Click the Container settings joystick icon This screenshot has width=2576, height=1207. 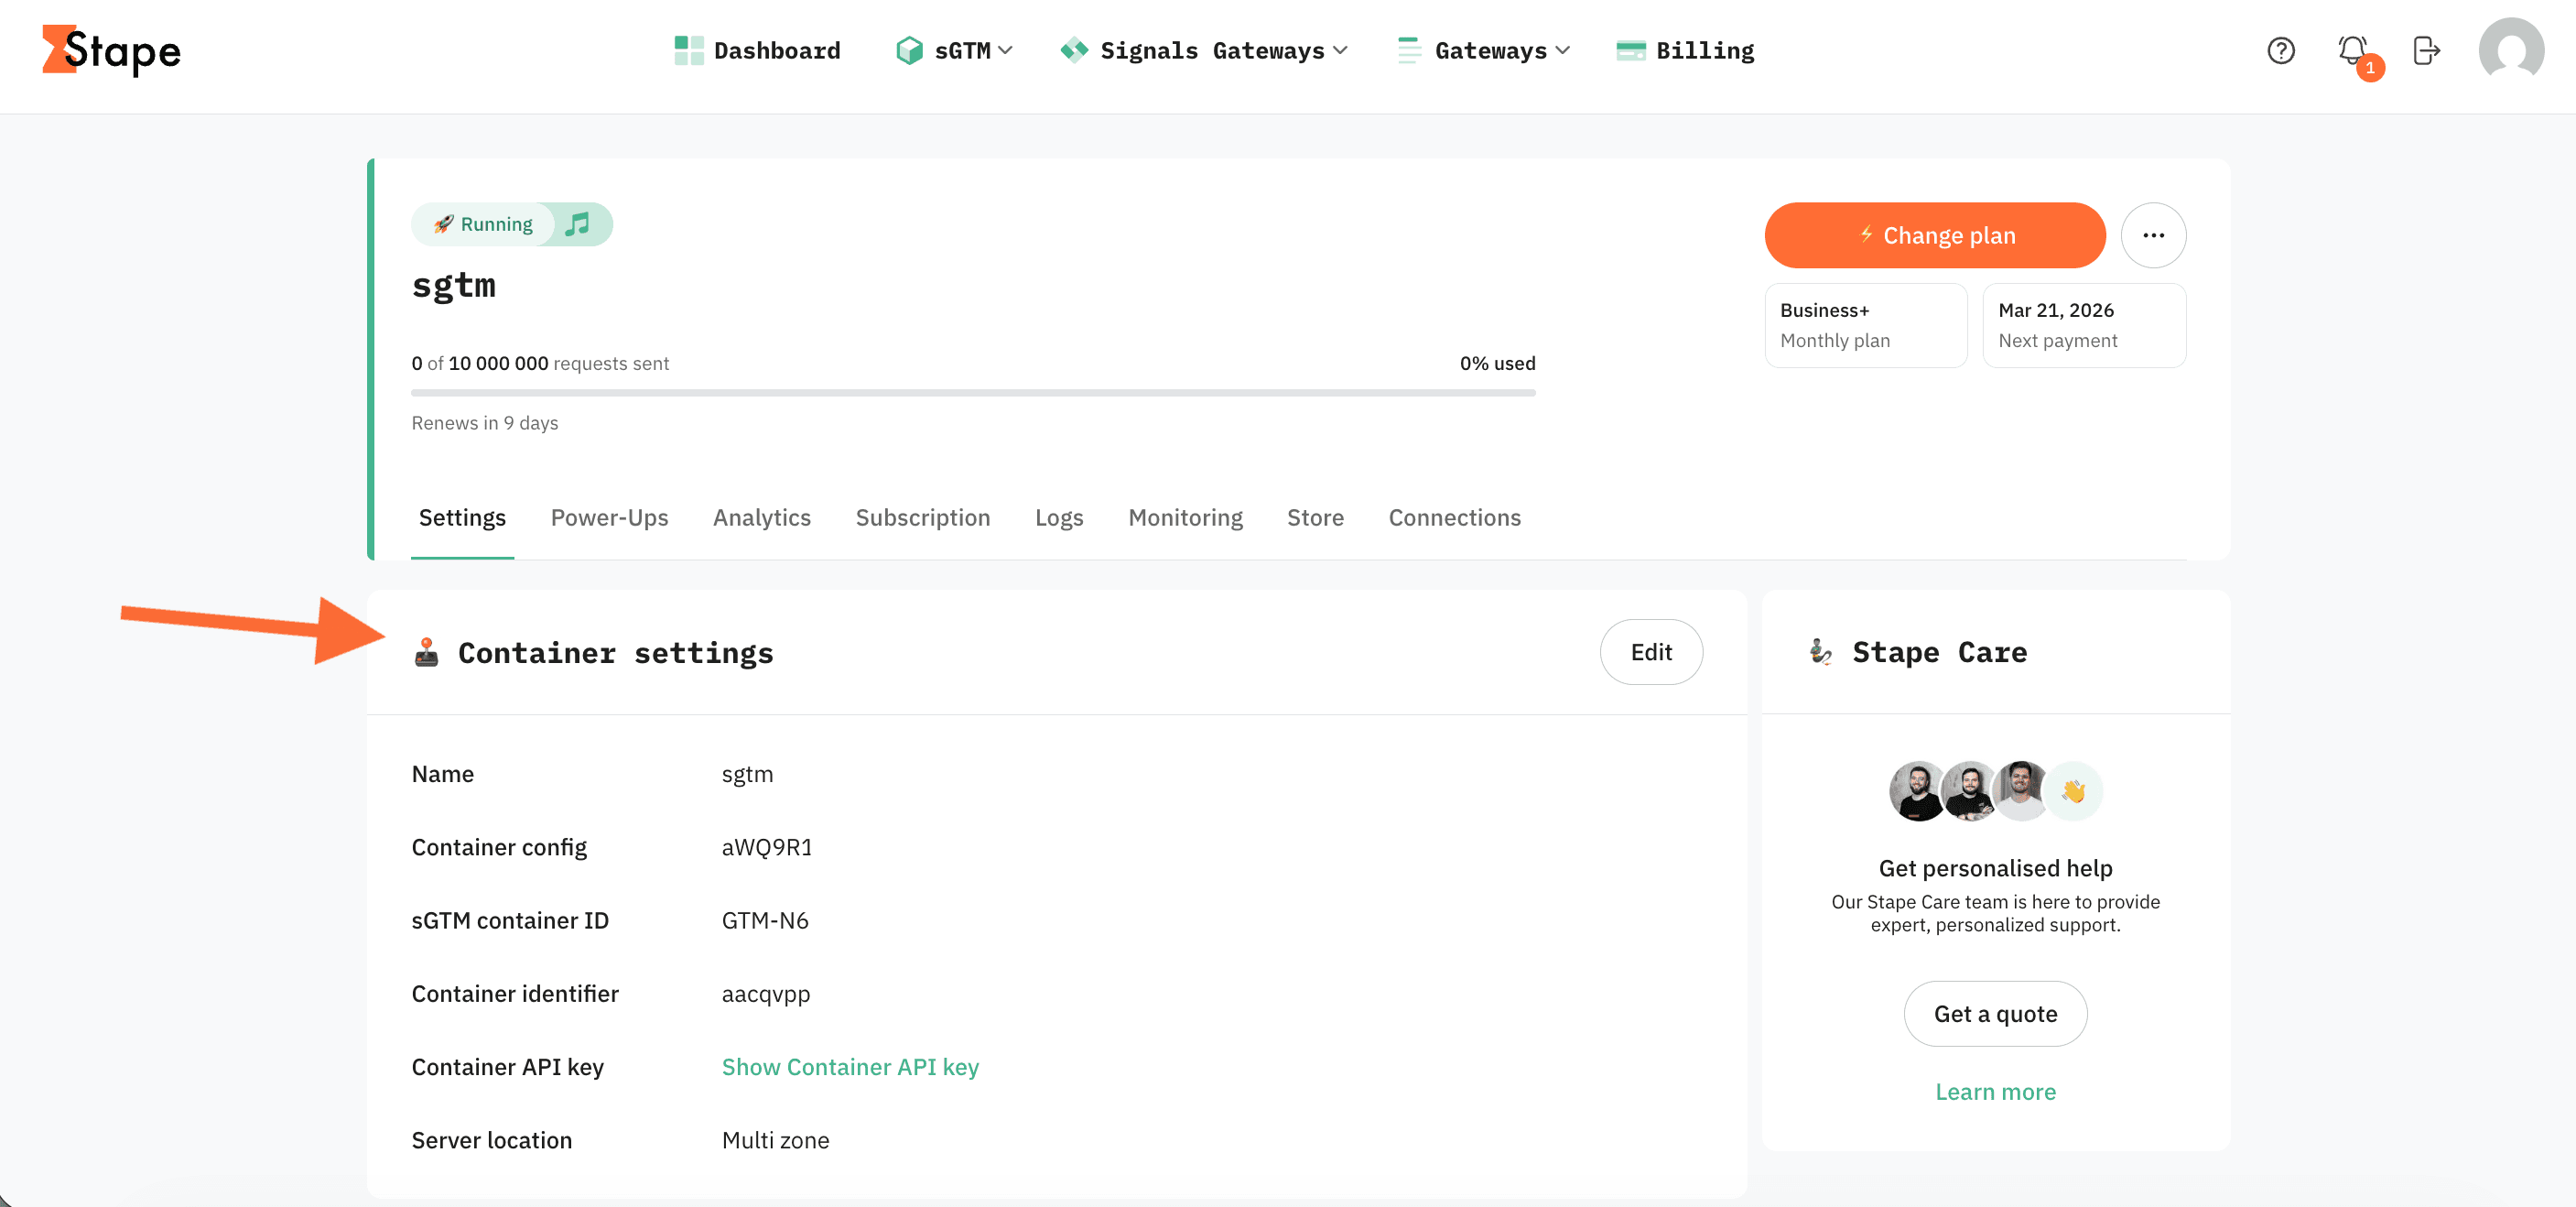point(427,652)
